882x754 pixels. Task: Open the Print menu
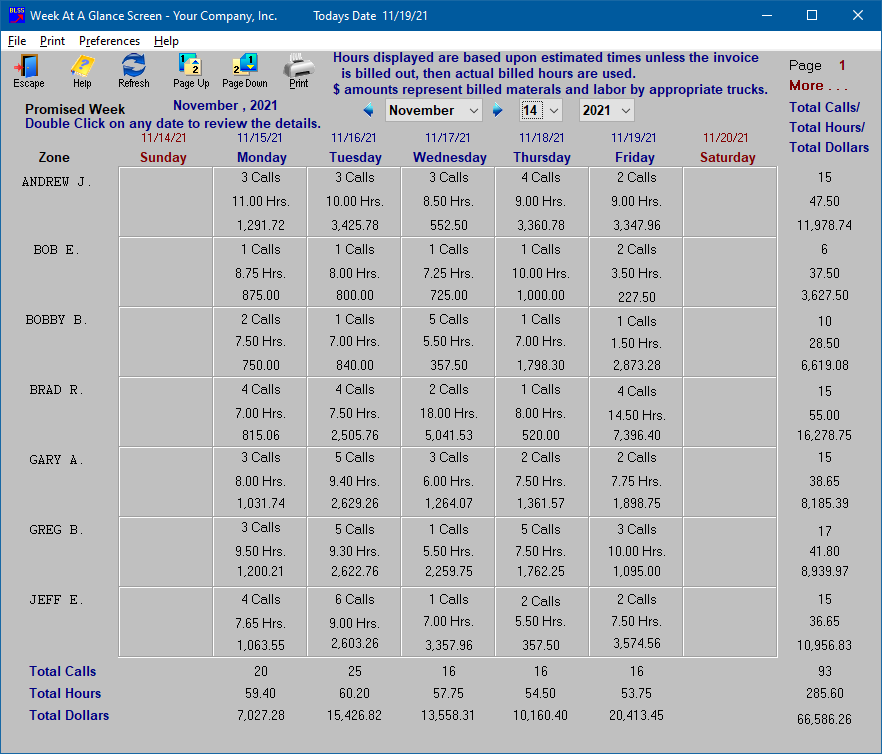point(52,41)
